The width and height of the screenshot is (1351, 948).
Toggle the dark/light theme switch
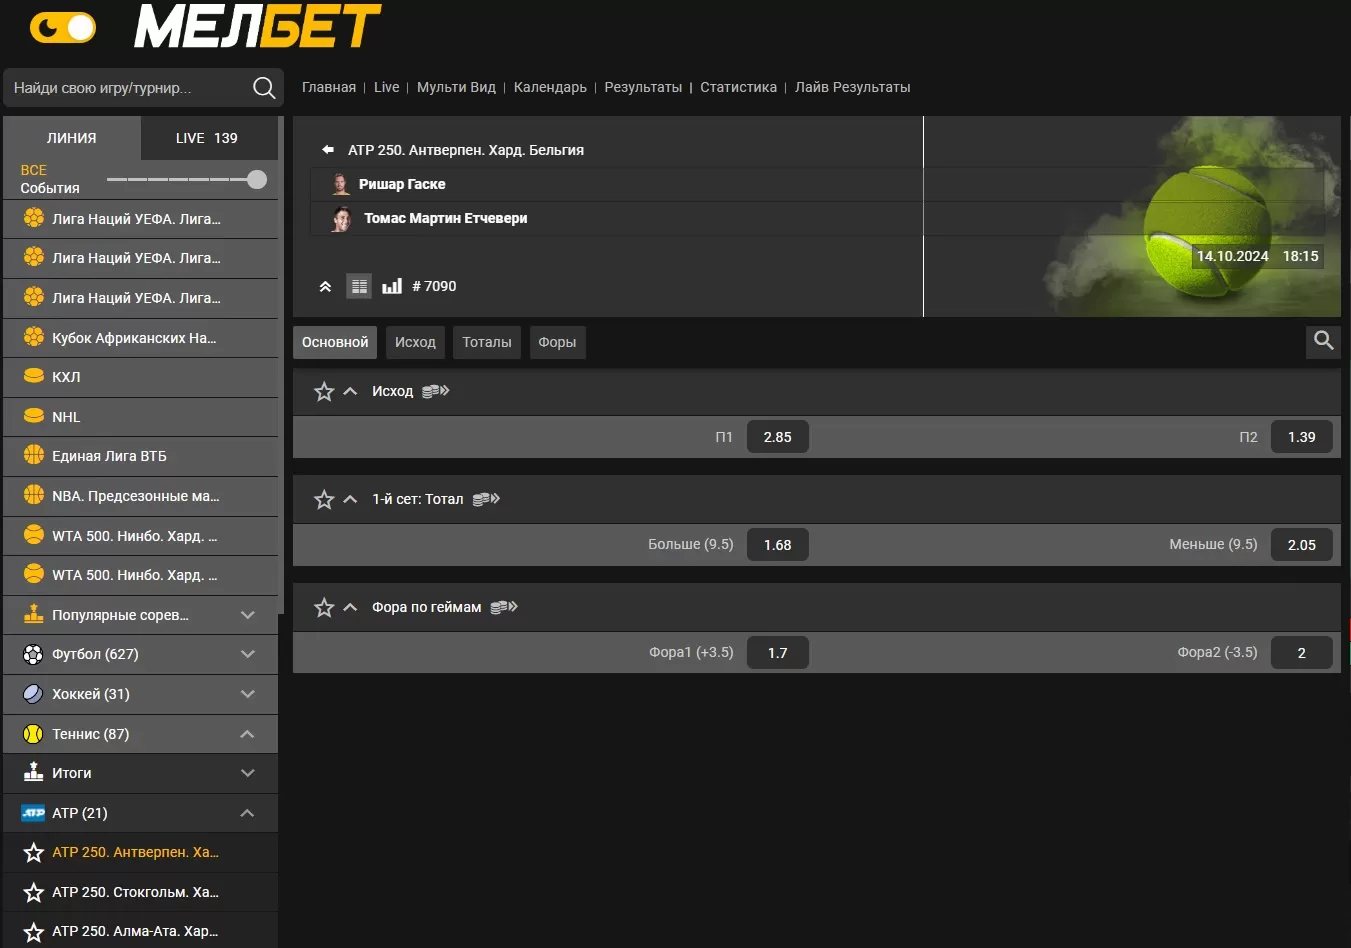(63, 28)
